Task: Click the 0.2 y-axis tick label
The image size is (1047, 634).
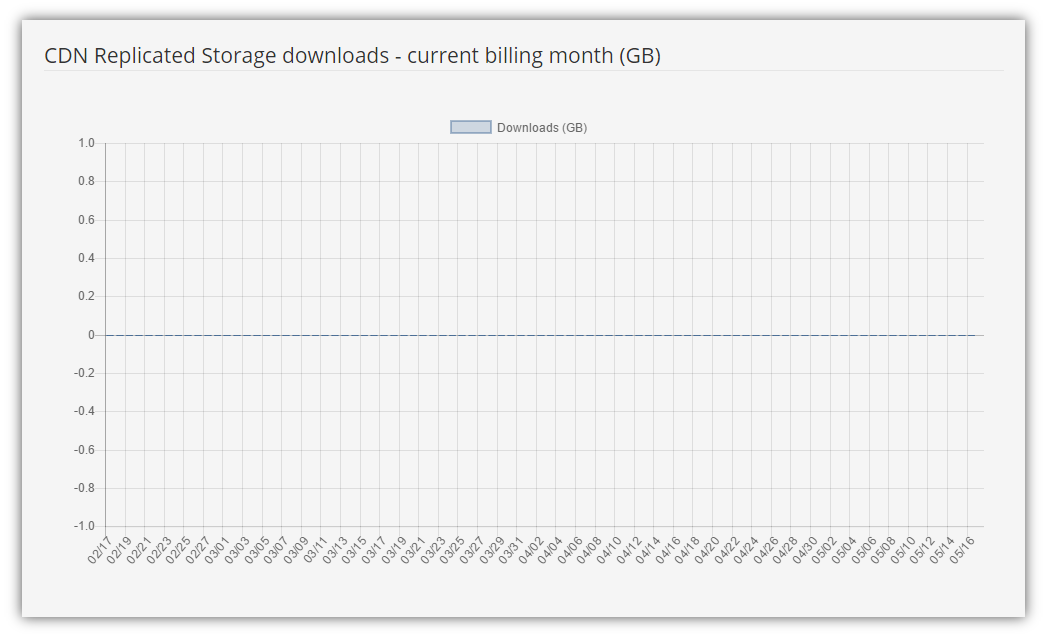Action: coord(86,296)
